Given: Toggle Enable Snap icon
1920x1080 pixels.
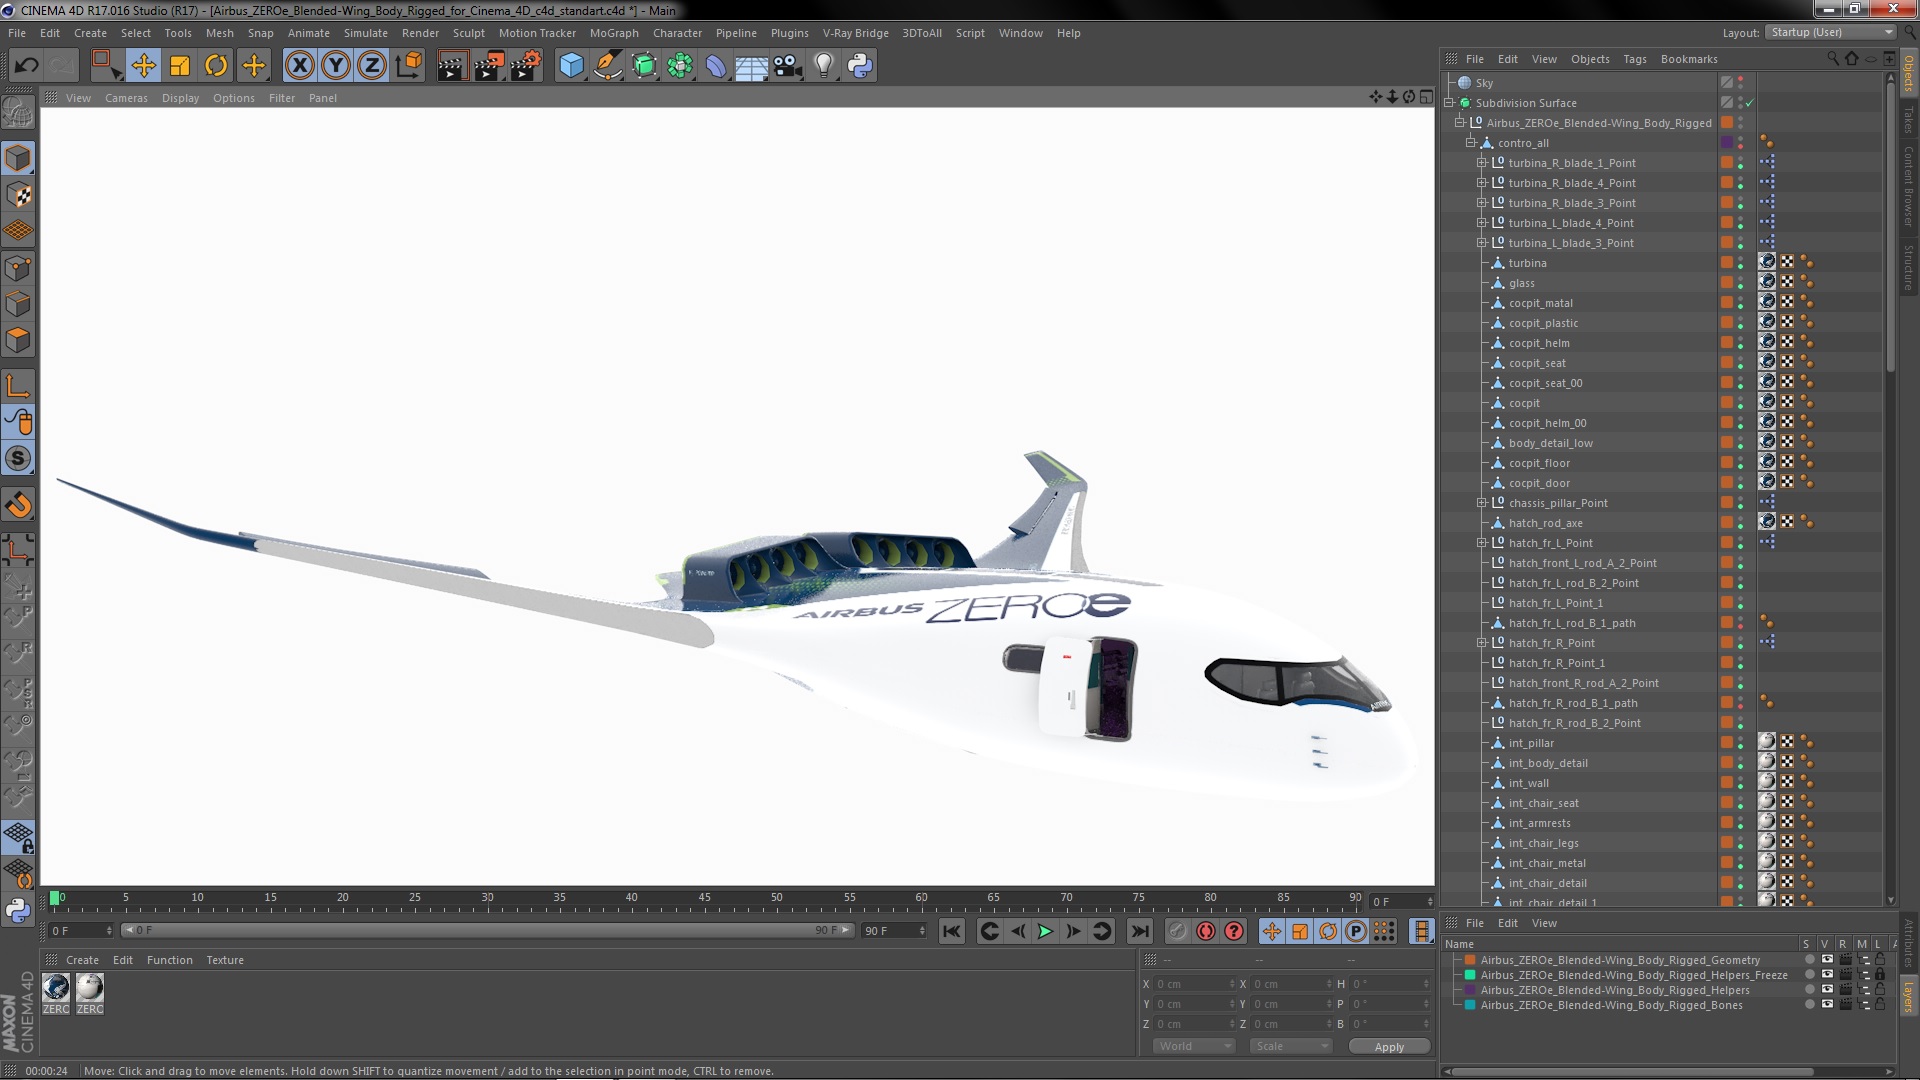Looking at the screenshot, I should pos(18,459).
